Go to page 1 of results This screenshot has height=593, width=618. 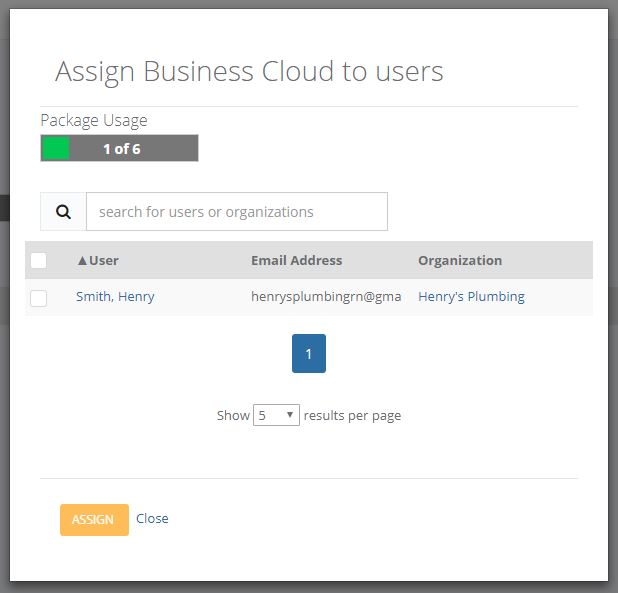309,354
